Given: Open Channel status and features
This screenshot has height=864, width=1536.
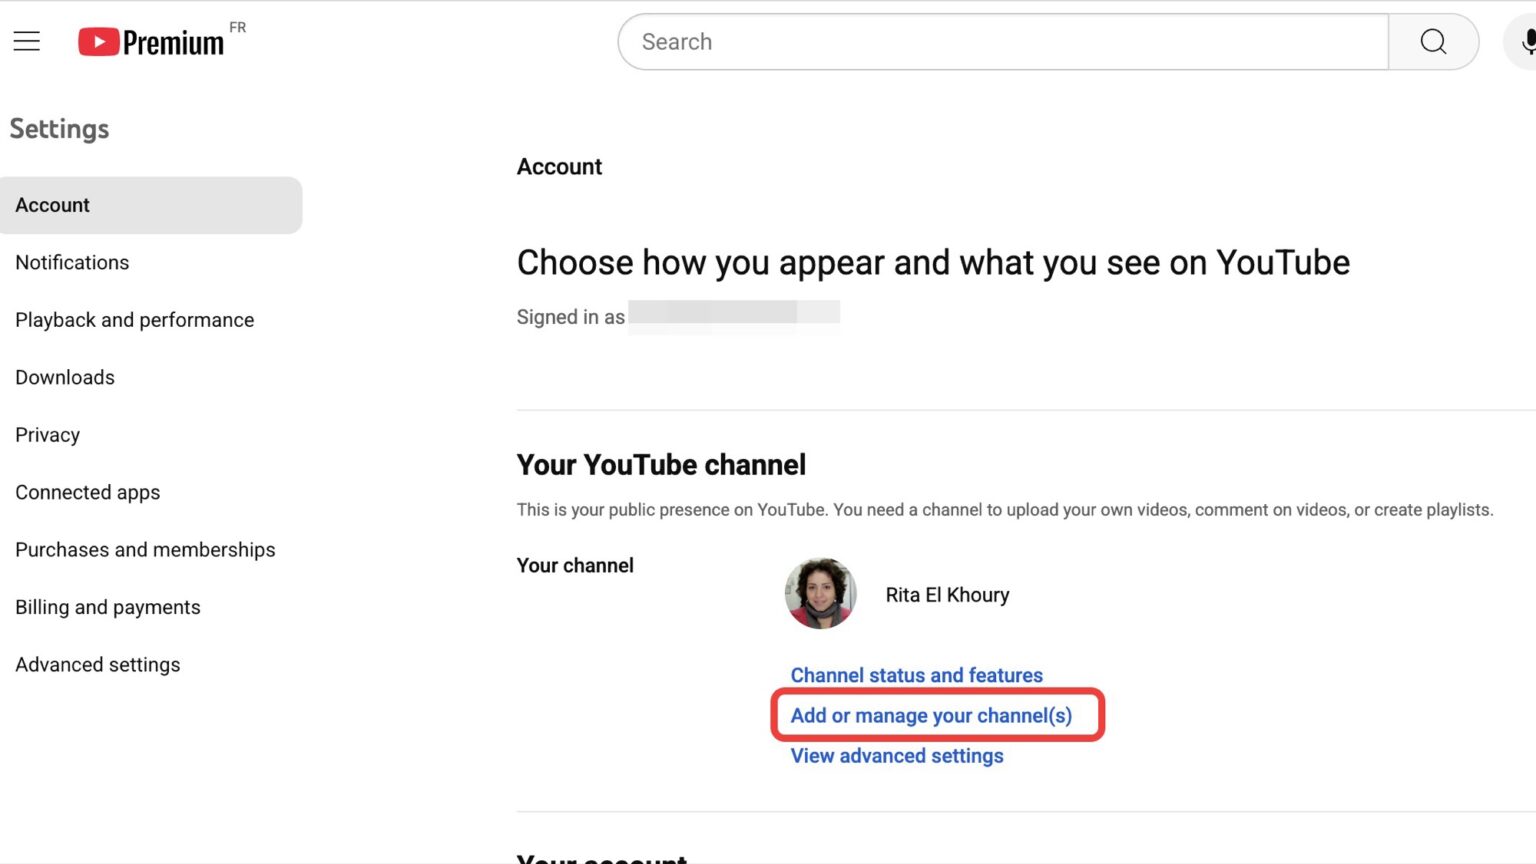Looking at the screenshot, I should point(915,675).
